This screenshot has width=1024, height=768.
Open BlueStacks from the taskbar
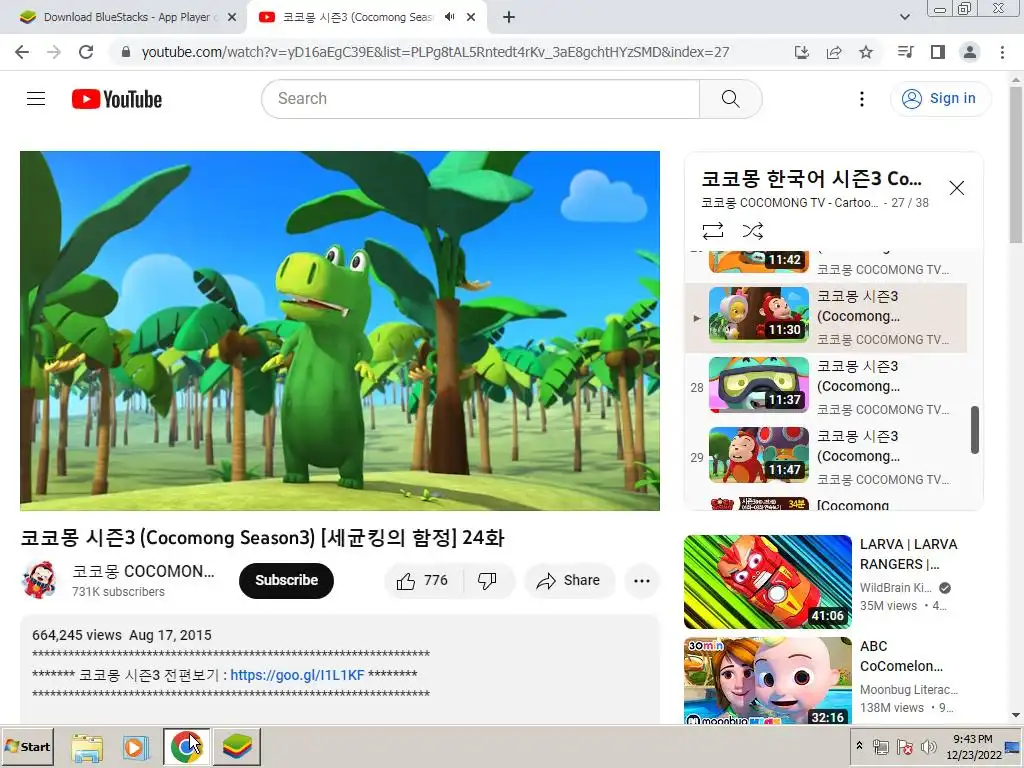[x=236, y=747]
